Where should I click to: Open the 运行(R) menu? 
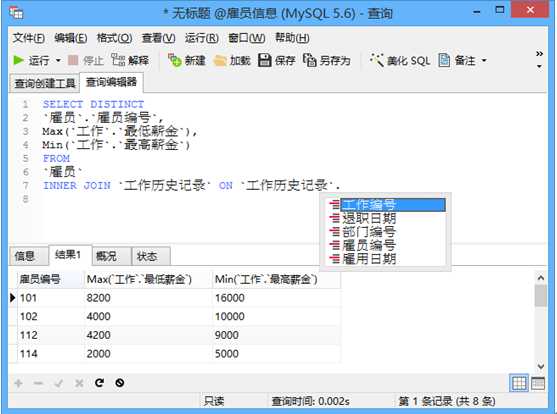(201, 38)
